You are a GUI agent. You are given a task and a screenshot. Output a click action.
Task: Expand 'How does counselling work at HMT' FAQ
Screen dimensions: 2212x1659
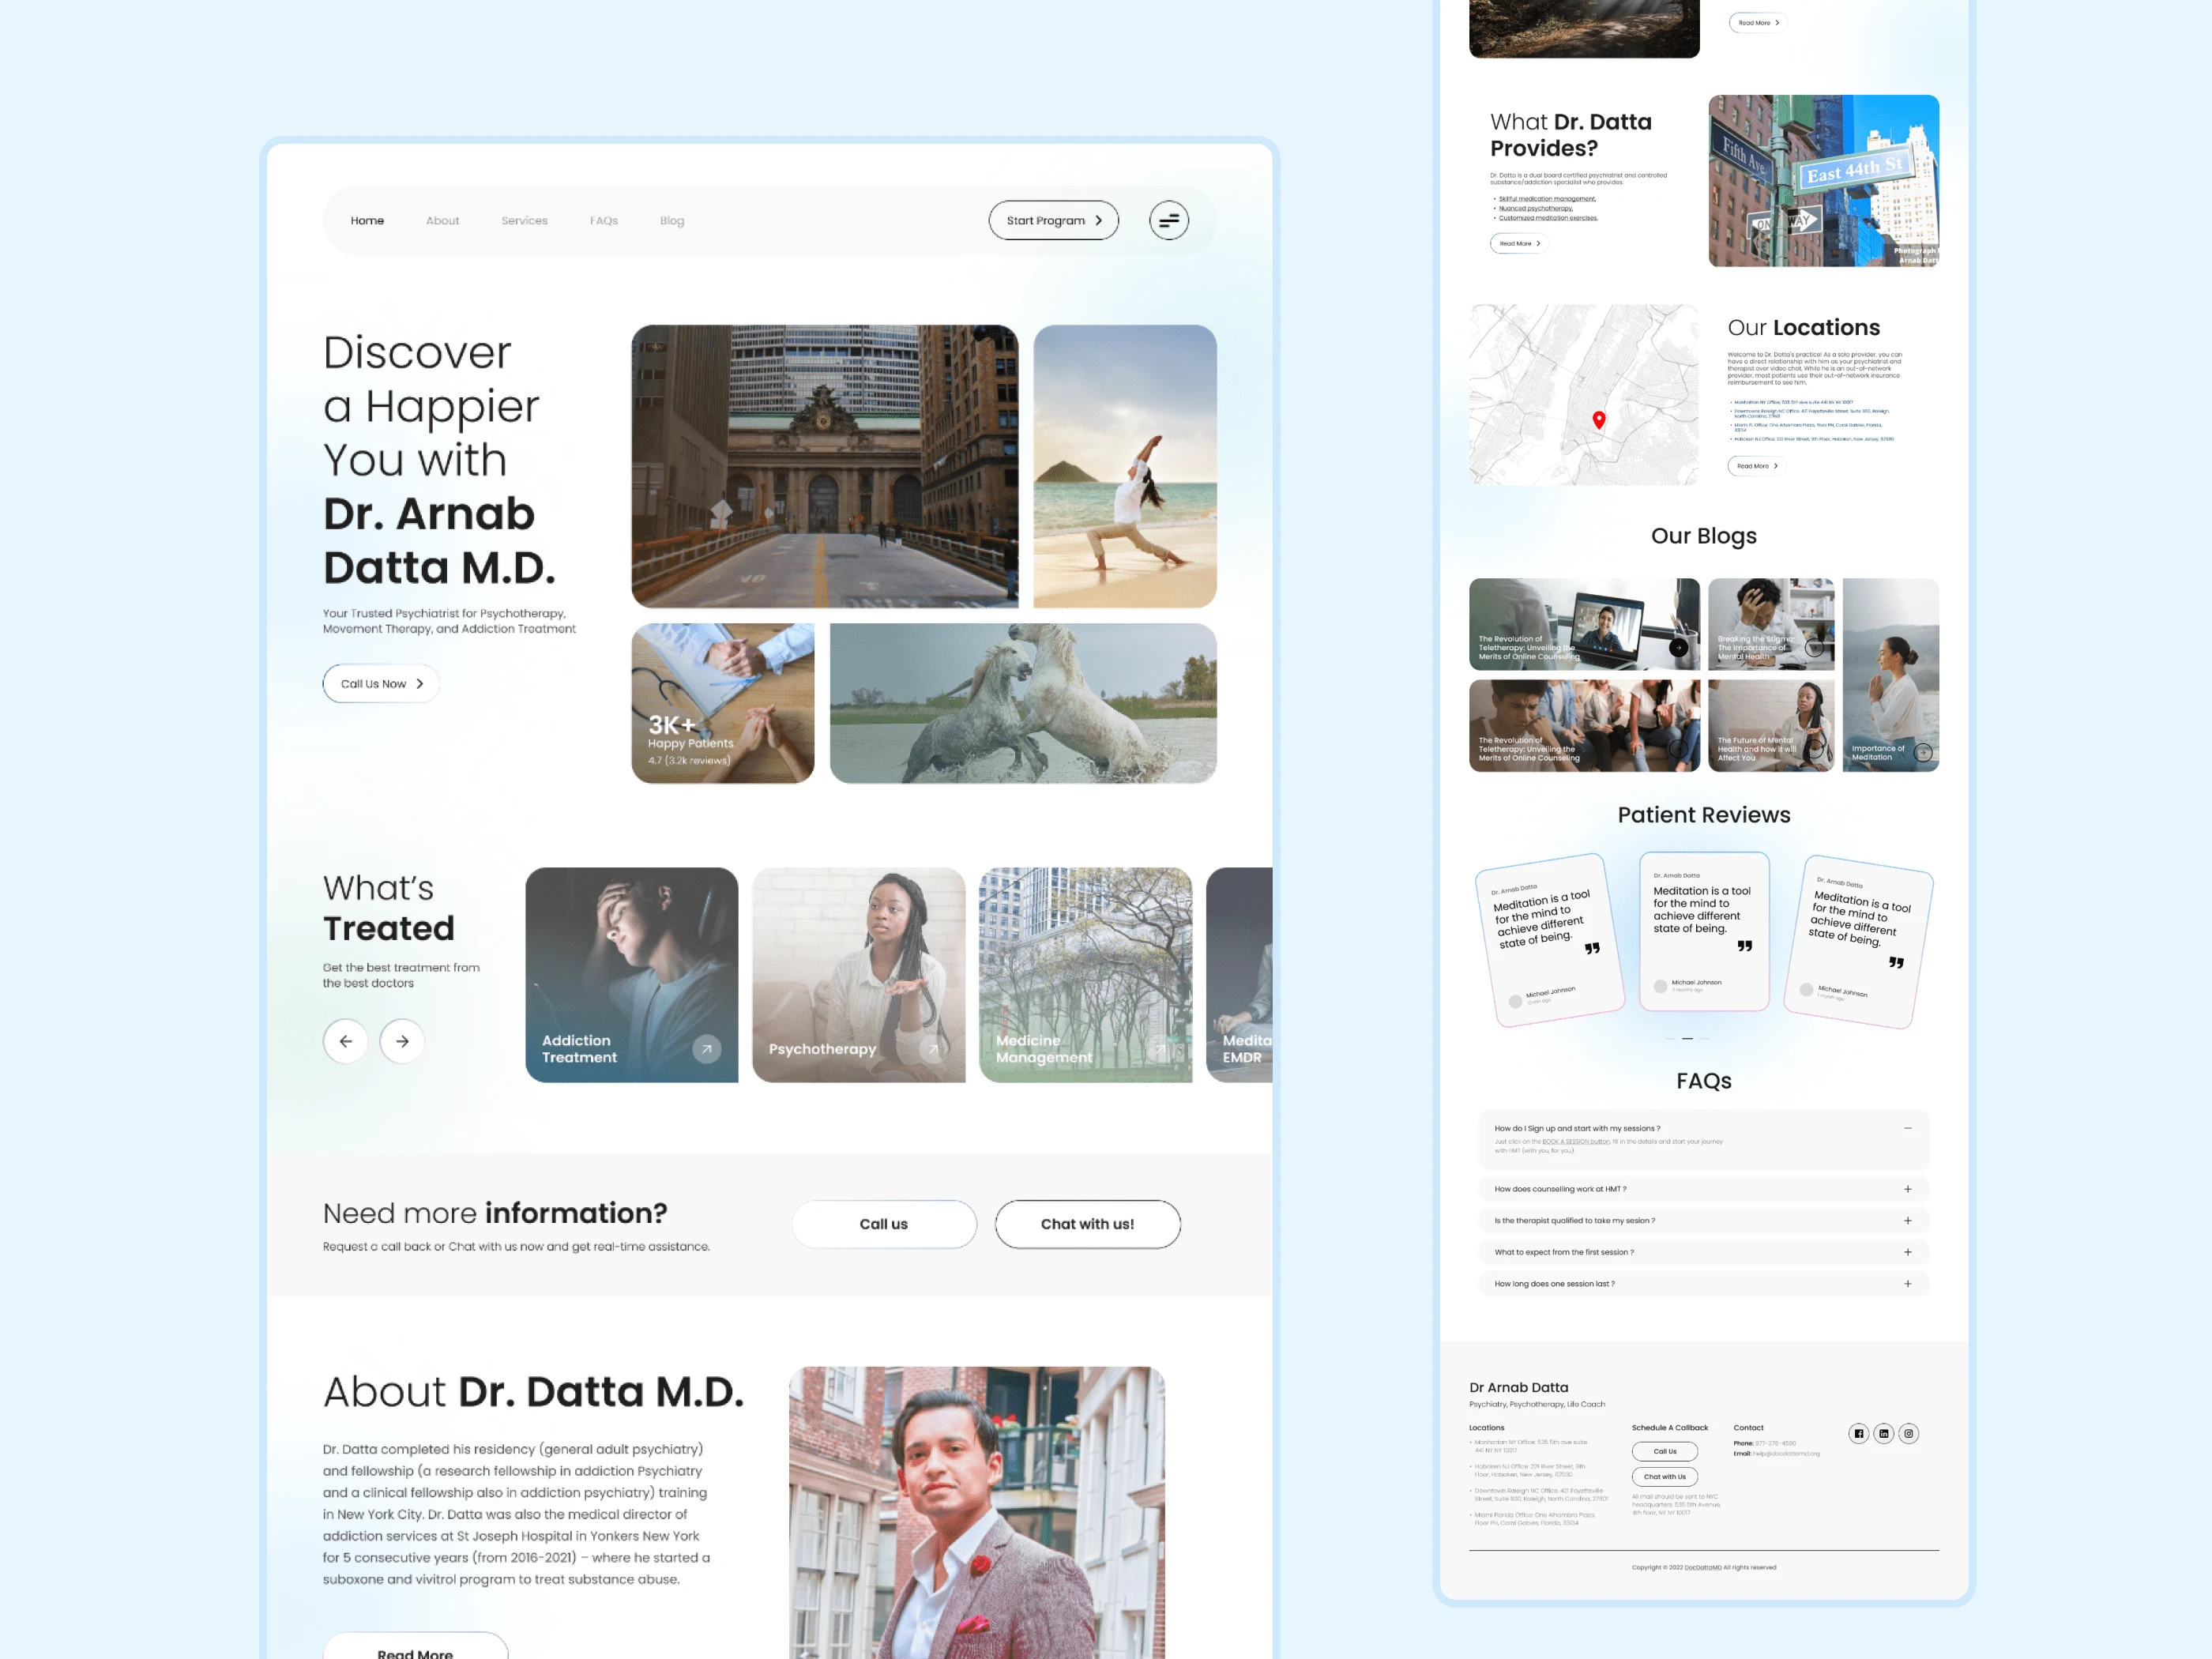(x=1907, y=1189)
